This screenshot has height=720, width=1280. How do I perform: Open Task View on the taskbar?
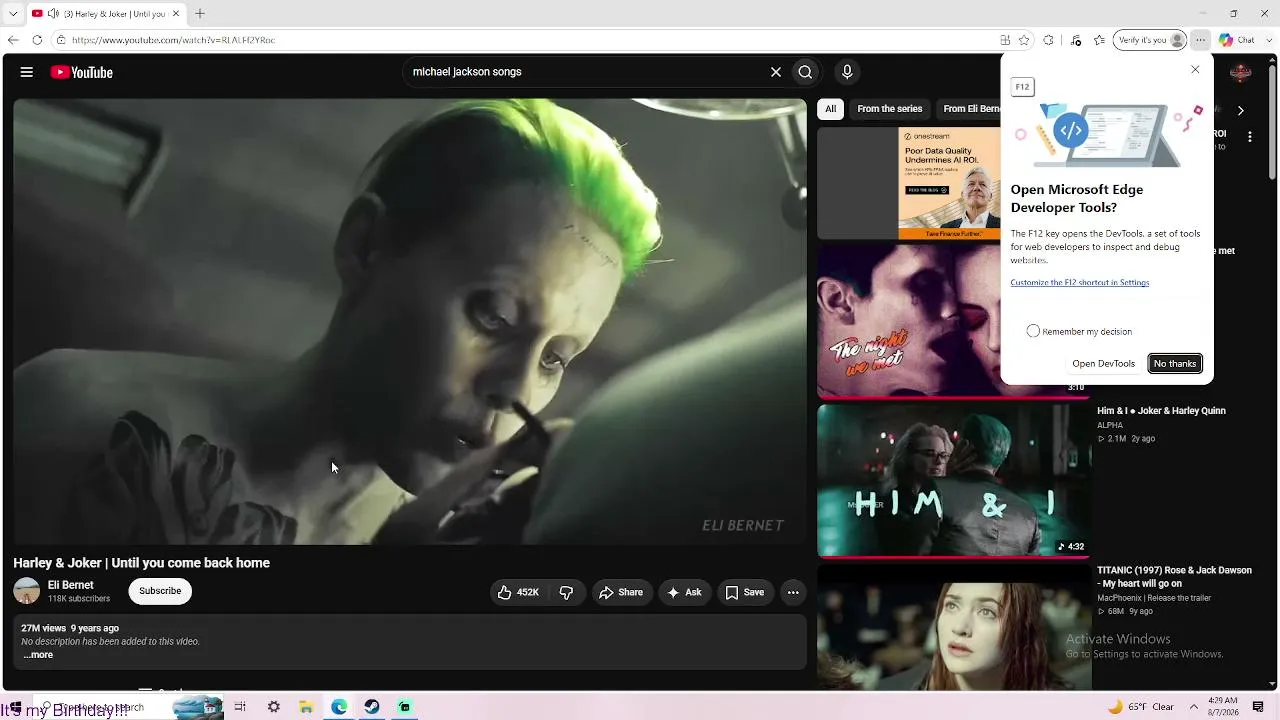[x=240, y=707]
